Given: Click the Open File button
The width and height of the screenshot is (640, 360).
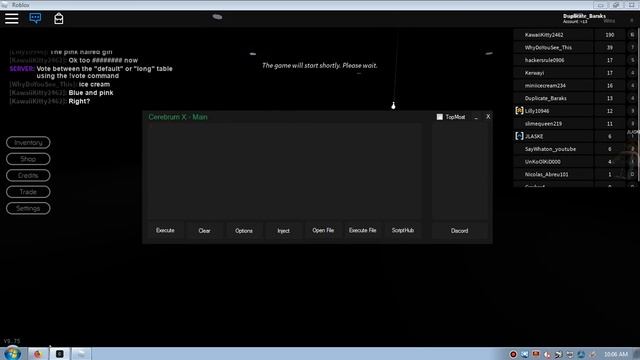Looking at the screenshot, I should click(323, 231).
